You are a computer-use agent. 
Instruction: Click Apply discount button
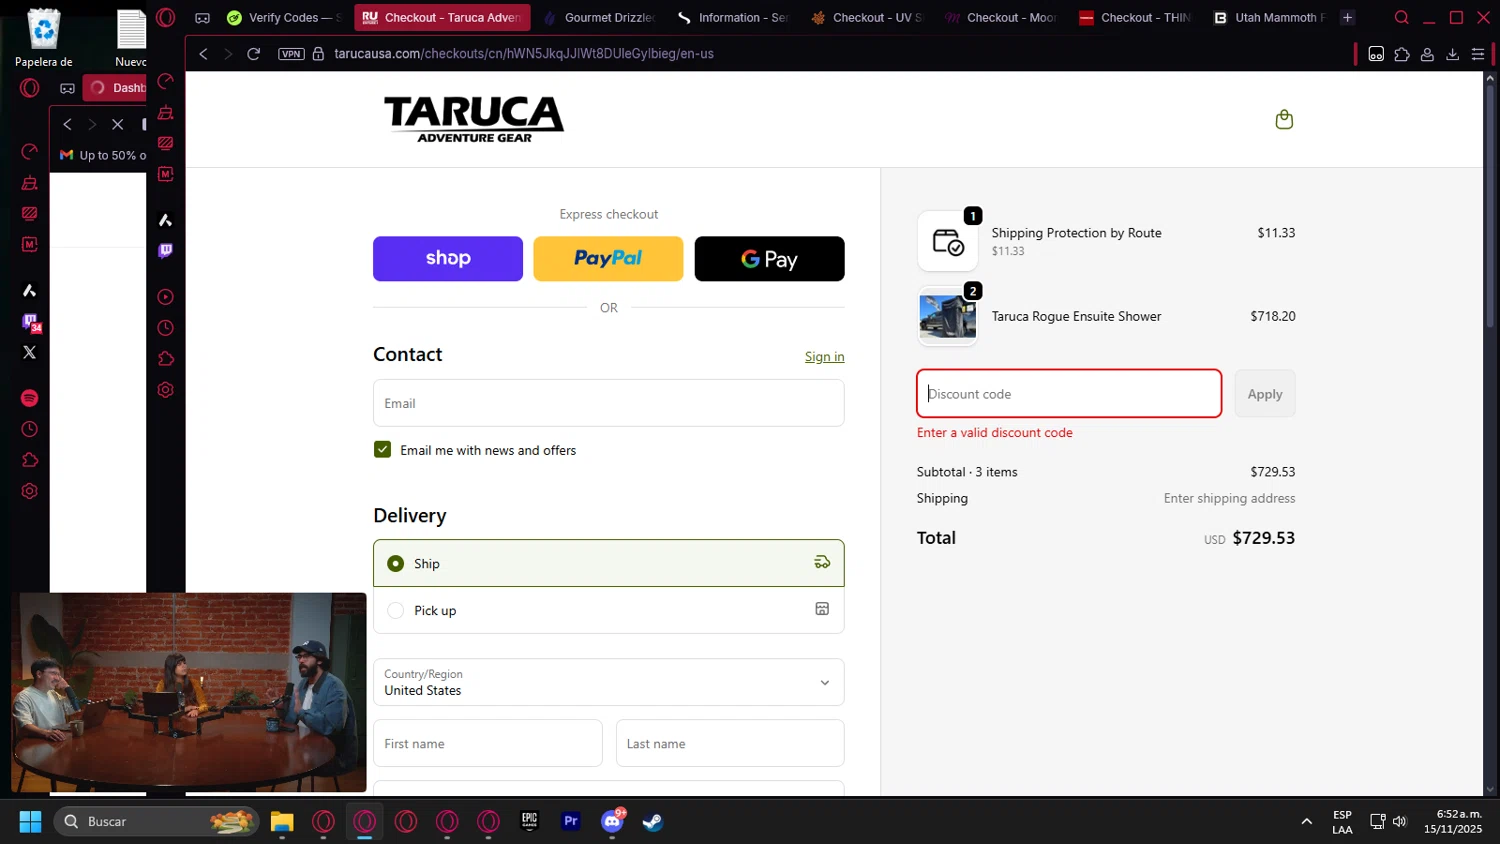1265,394
